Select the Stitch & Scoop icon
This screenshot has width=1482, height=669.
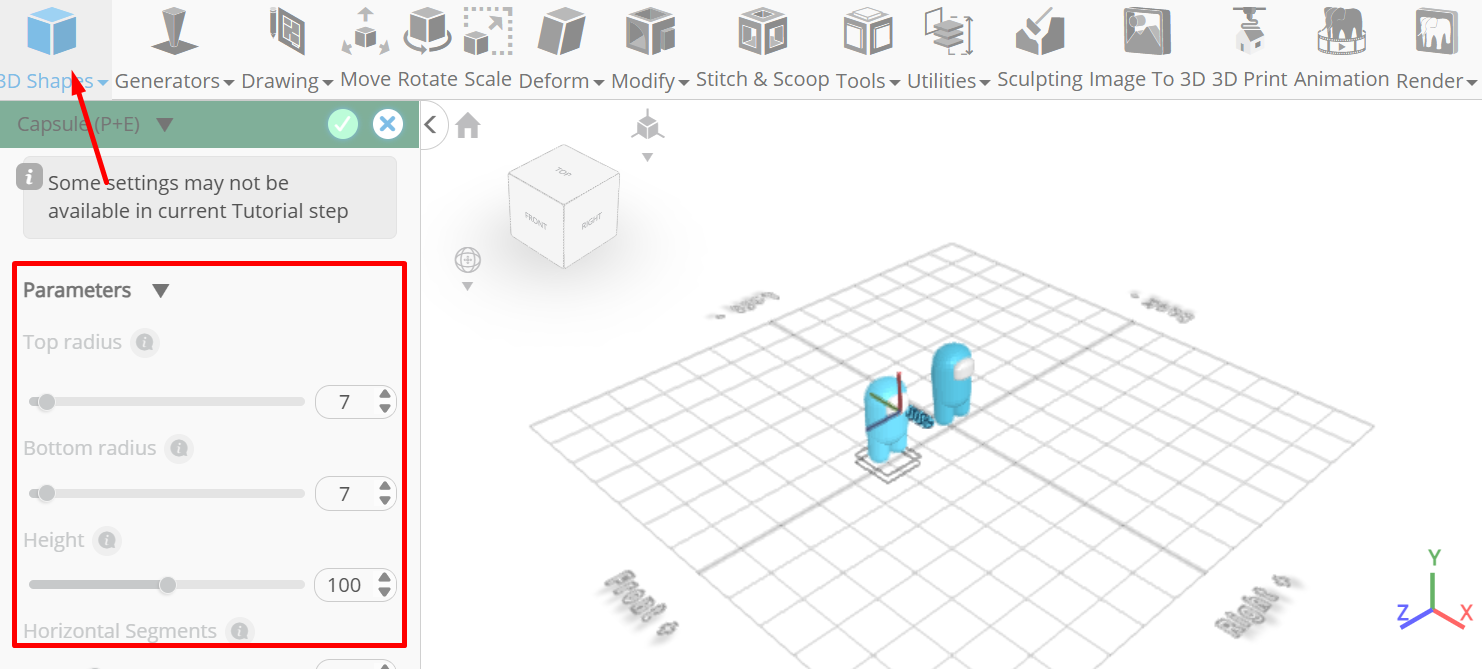point(762,30)
